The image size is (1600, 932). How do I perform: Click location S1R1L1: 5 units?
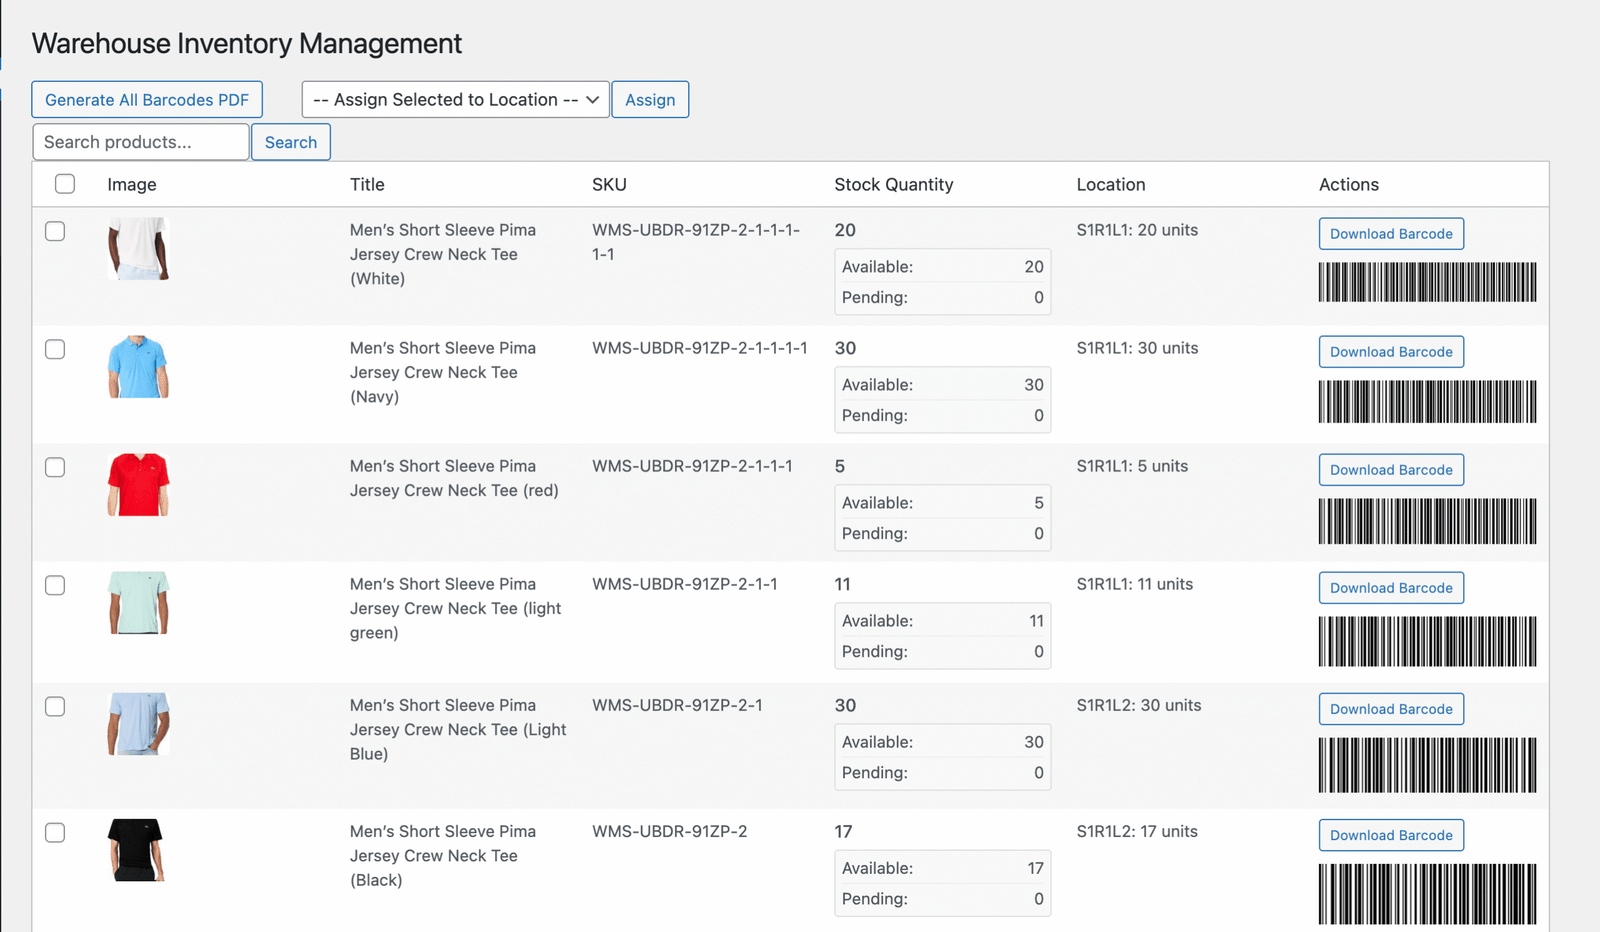tap(1132, 466)
